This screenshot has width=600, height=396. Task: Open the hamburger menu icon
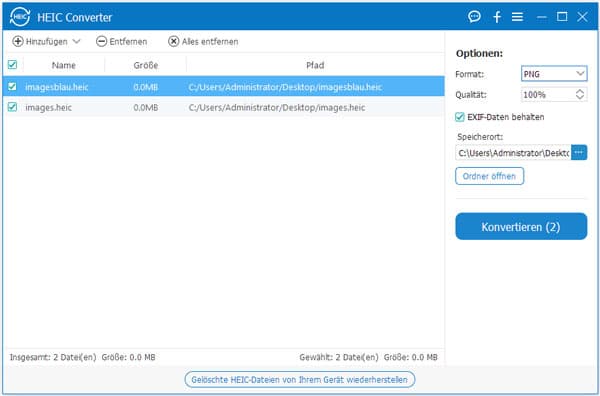[x=517, y=17]
